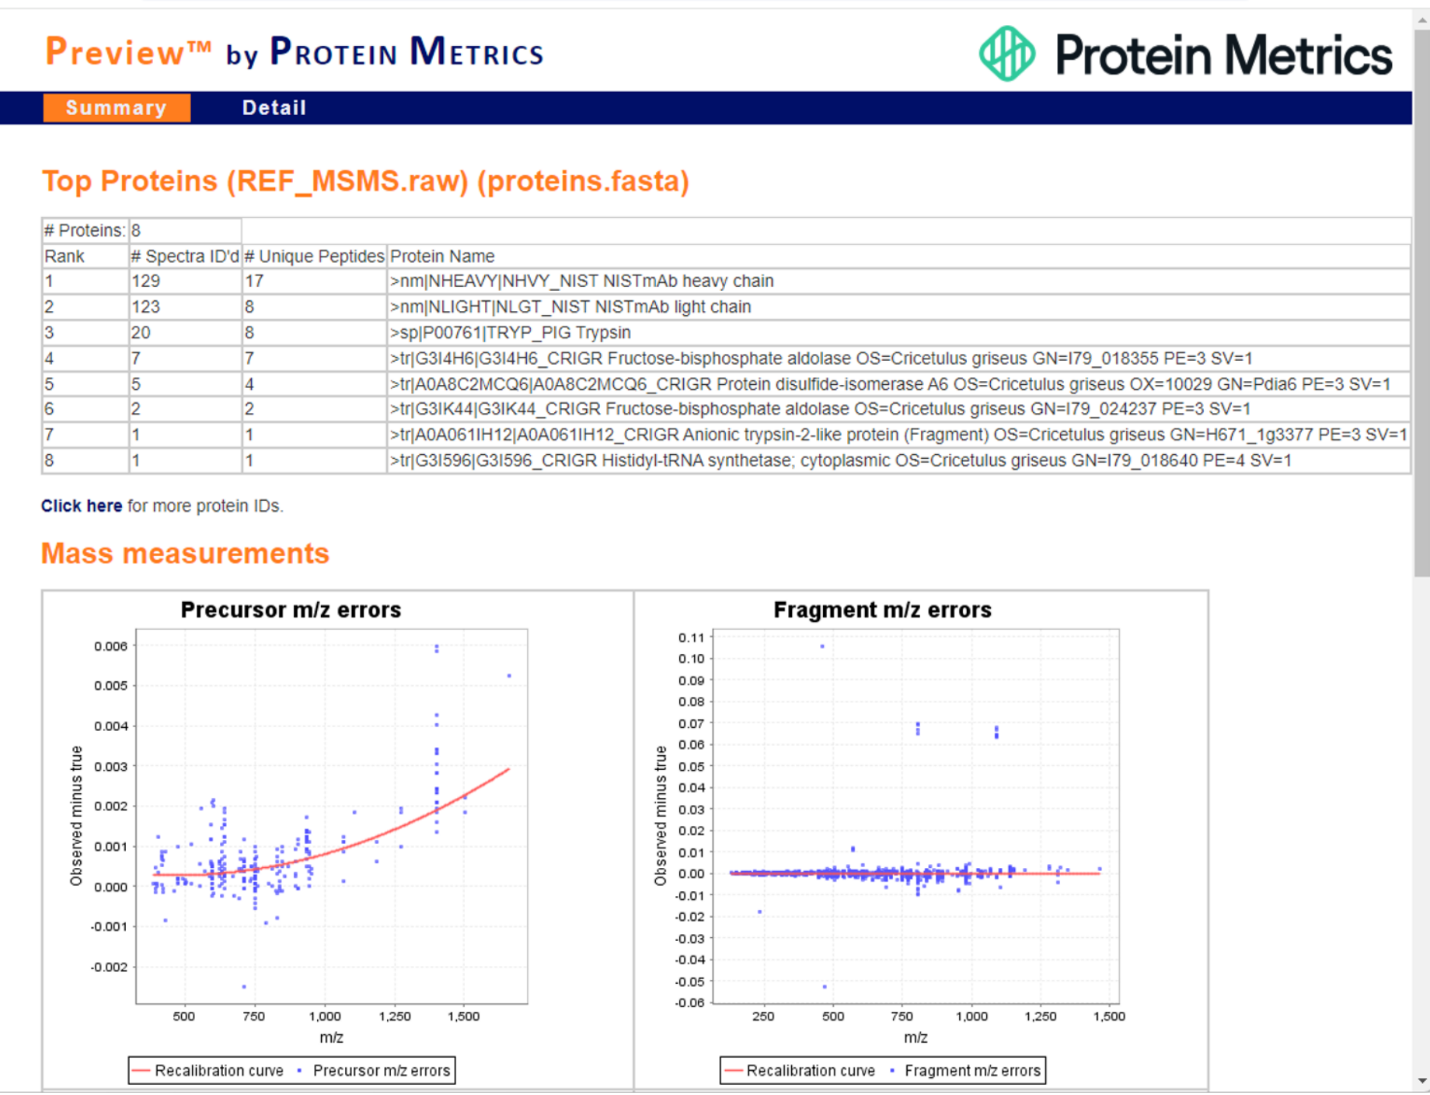Click the scrollbar up arrow
The height and width of the screenshot is (1095, 1430).
(x=1422, y=20)
